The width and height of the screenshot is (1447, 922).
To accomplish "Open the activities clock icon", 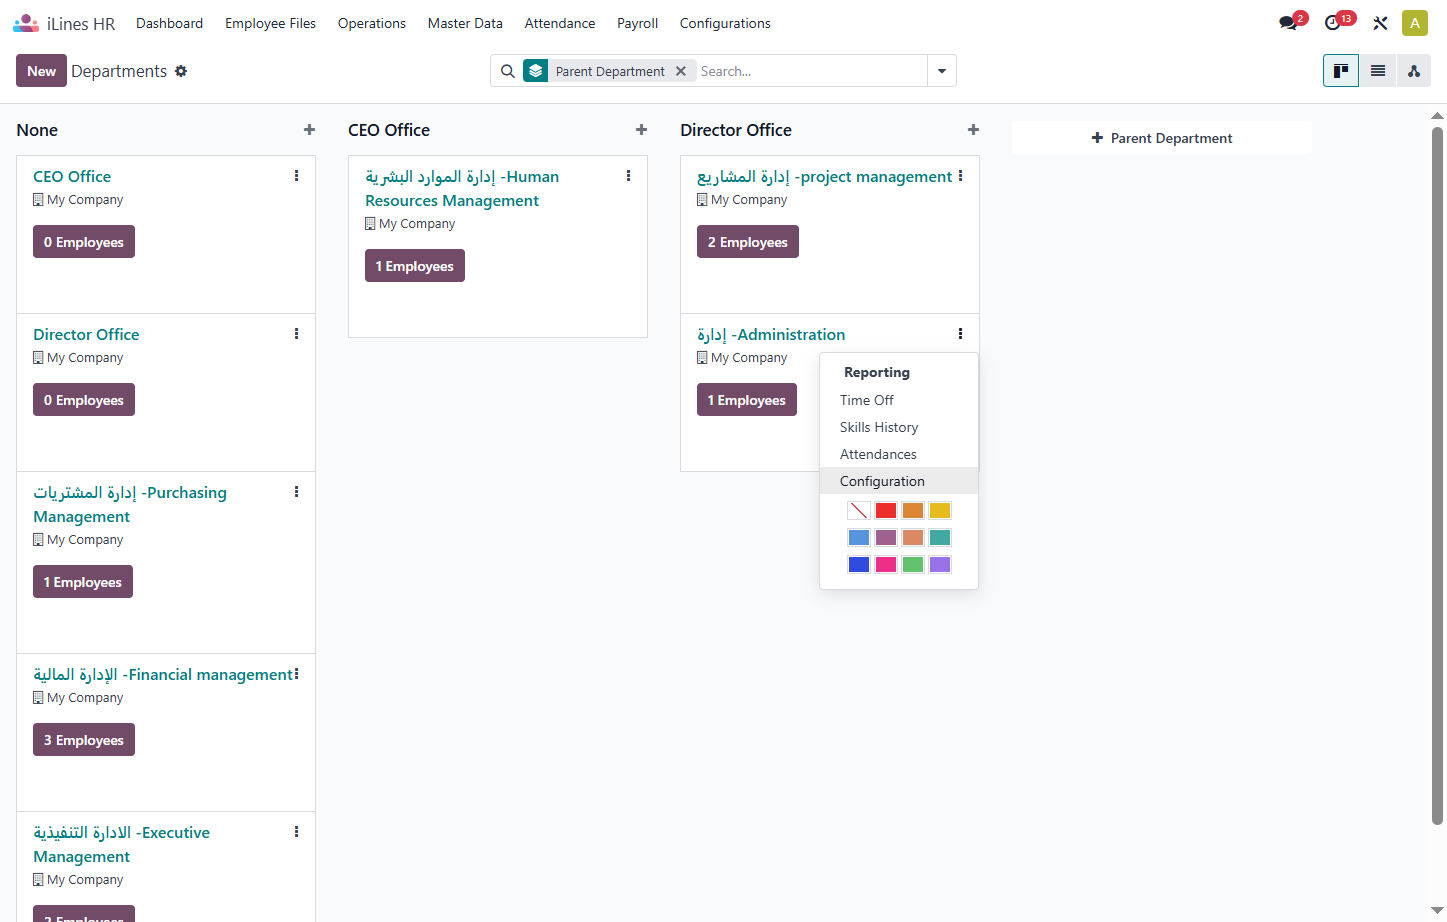I will click(x=1333, y=23).
